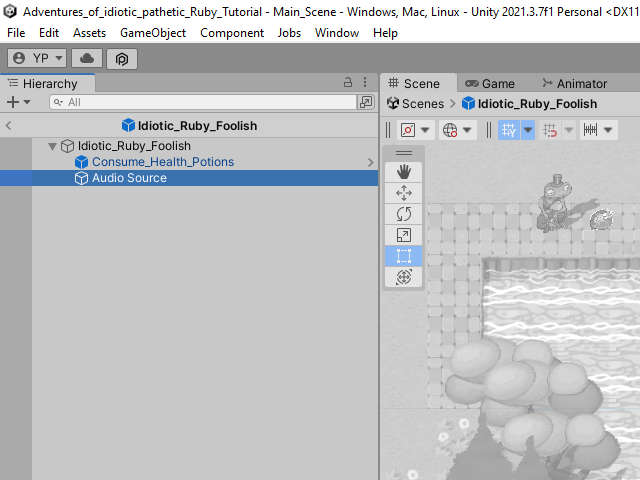The height and width of the screenshot is (480, 640).
Task: Open the GameObject menu
Action: click(153, 33)
